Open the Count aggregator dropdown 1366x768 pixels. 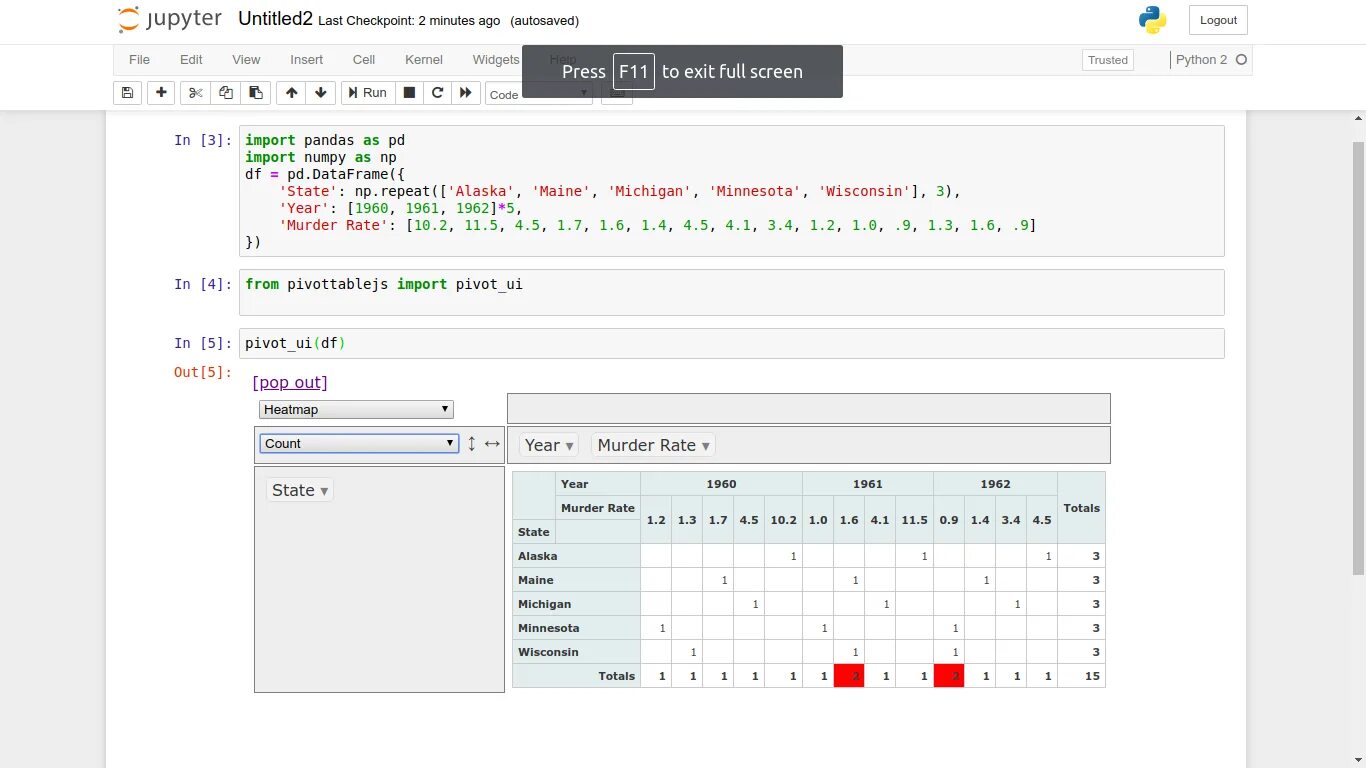click(x=359, y=443)
